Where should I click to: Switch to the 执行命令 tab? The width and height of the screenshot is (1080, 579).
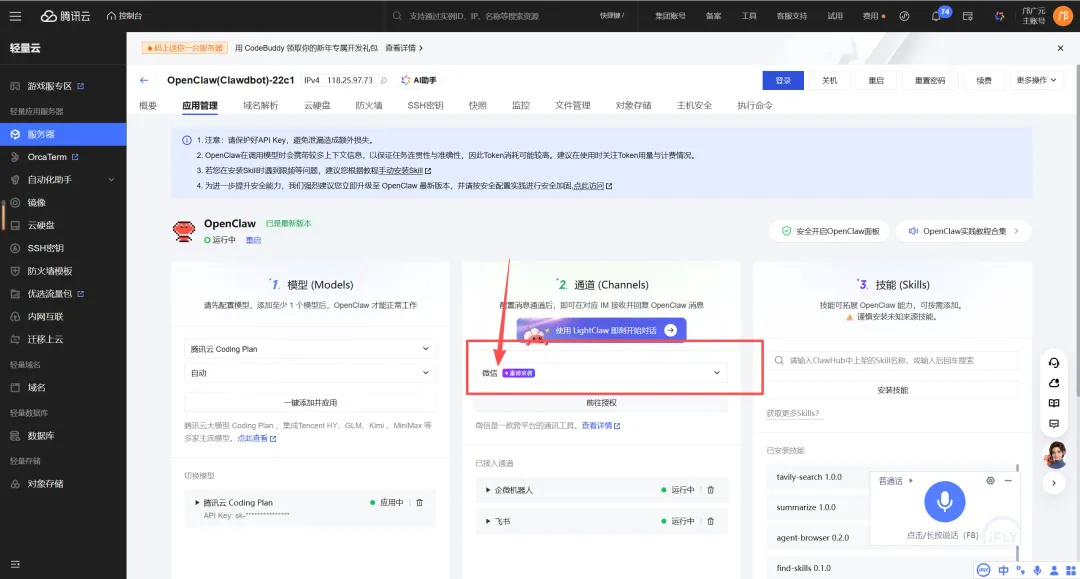755,105
